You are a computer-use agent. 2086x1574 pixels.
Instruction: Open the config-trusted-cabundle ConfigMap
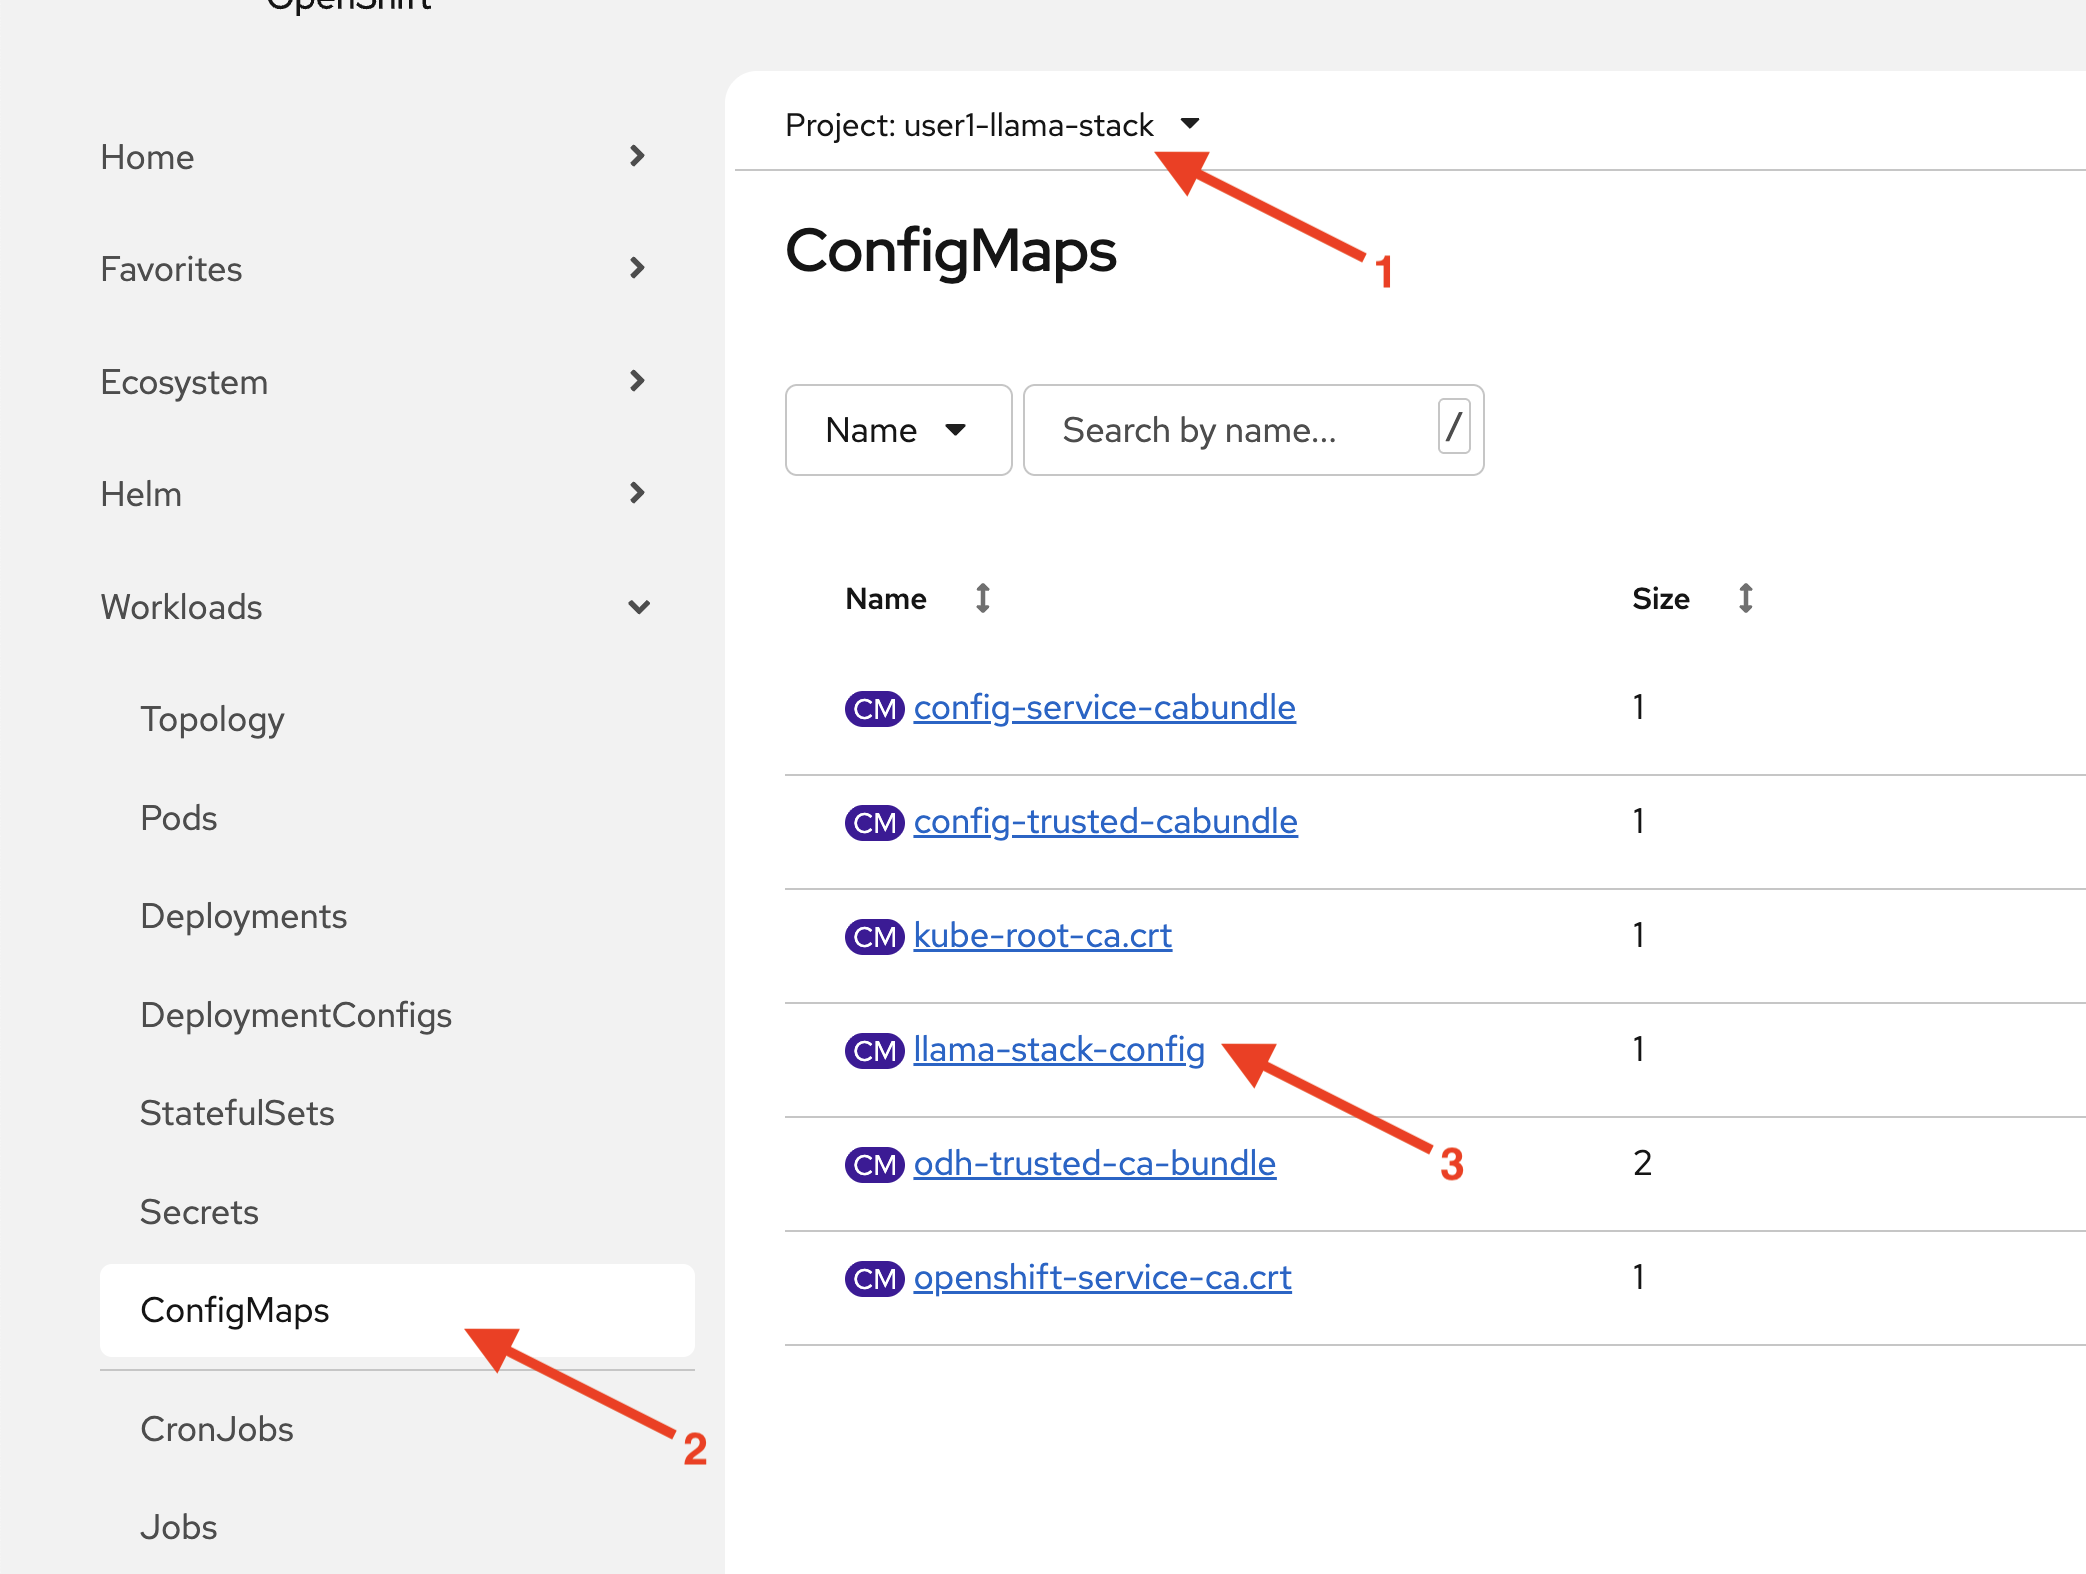coord(1105,821)
